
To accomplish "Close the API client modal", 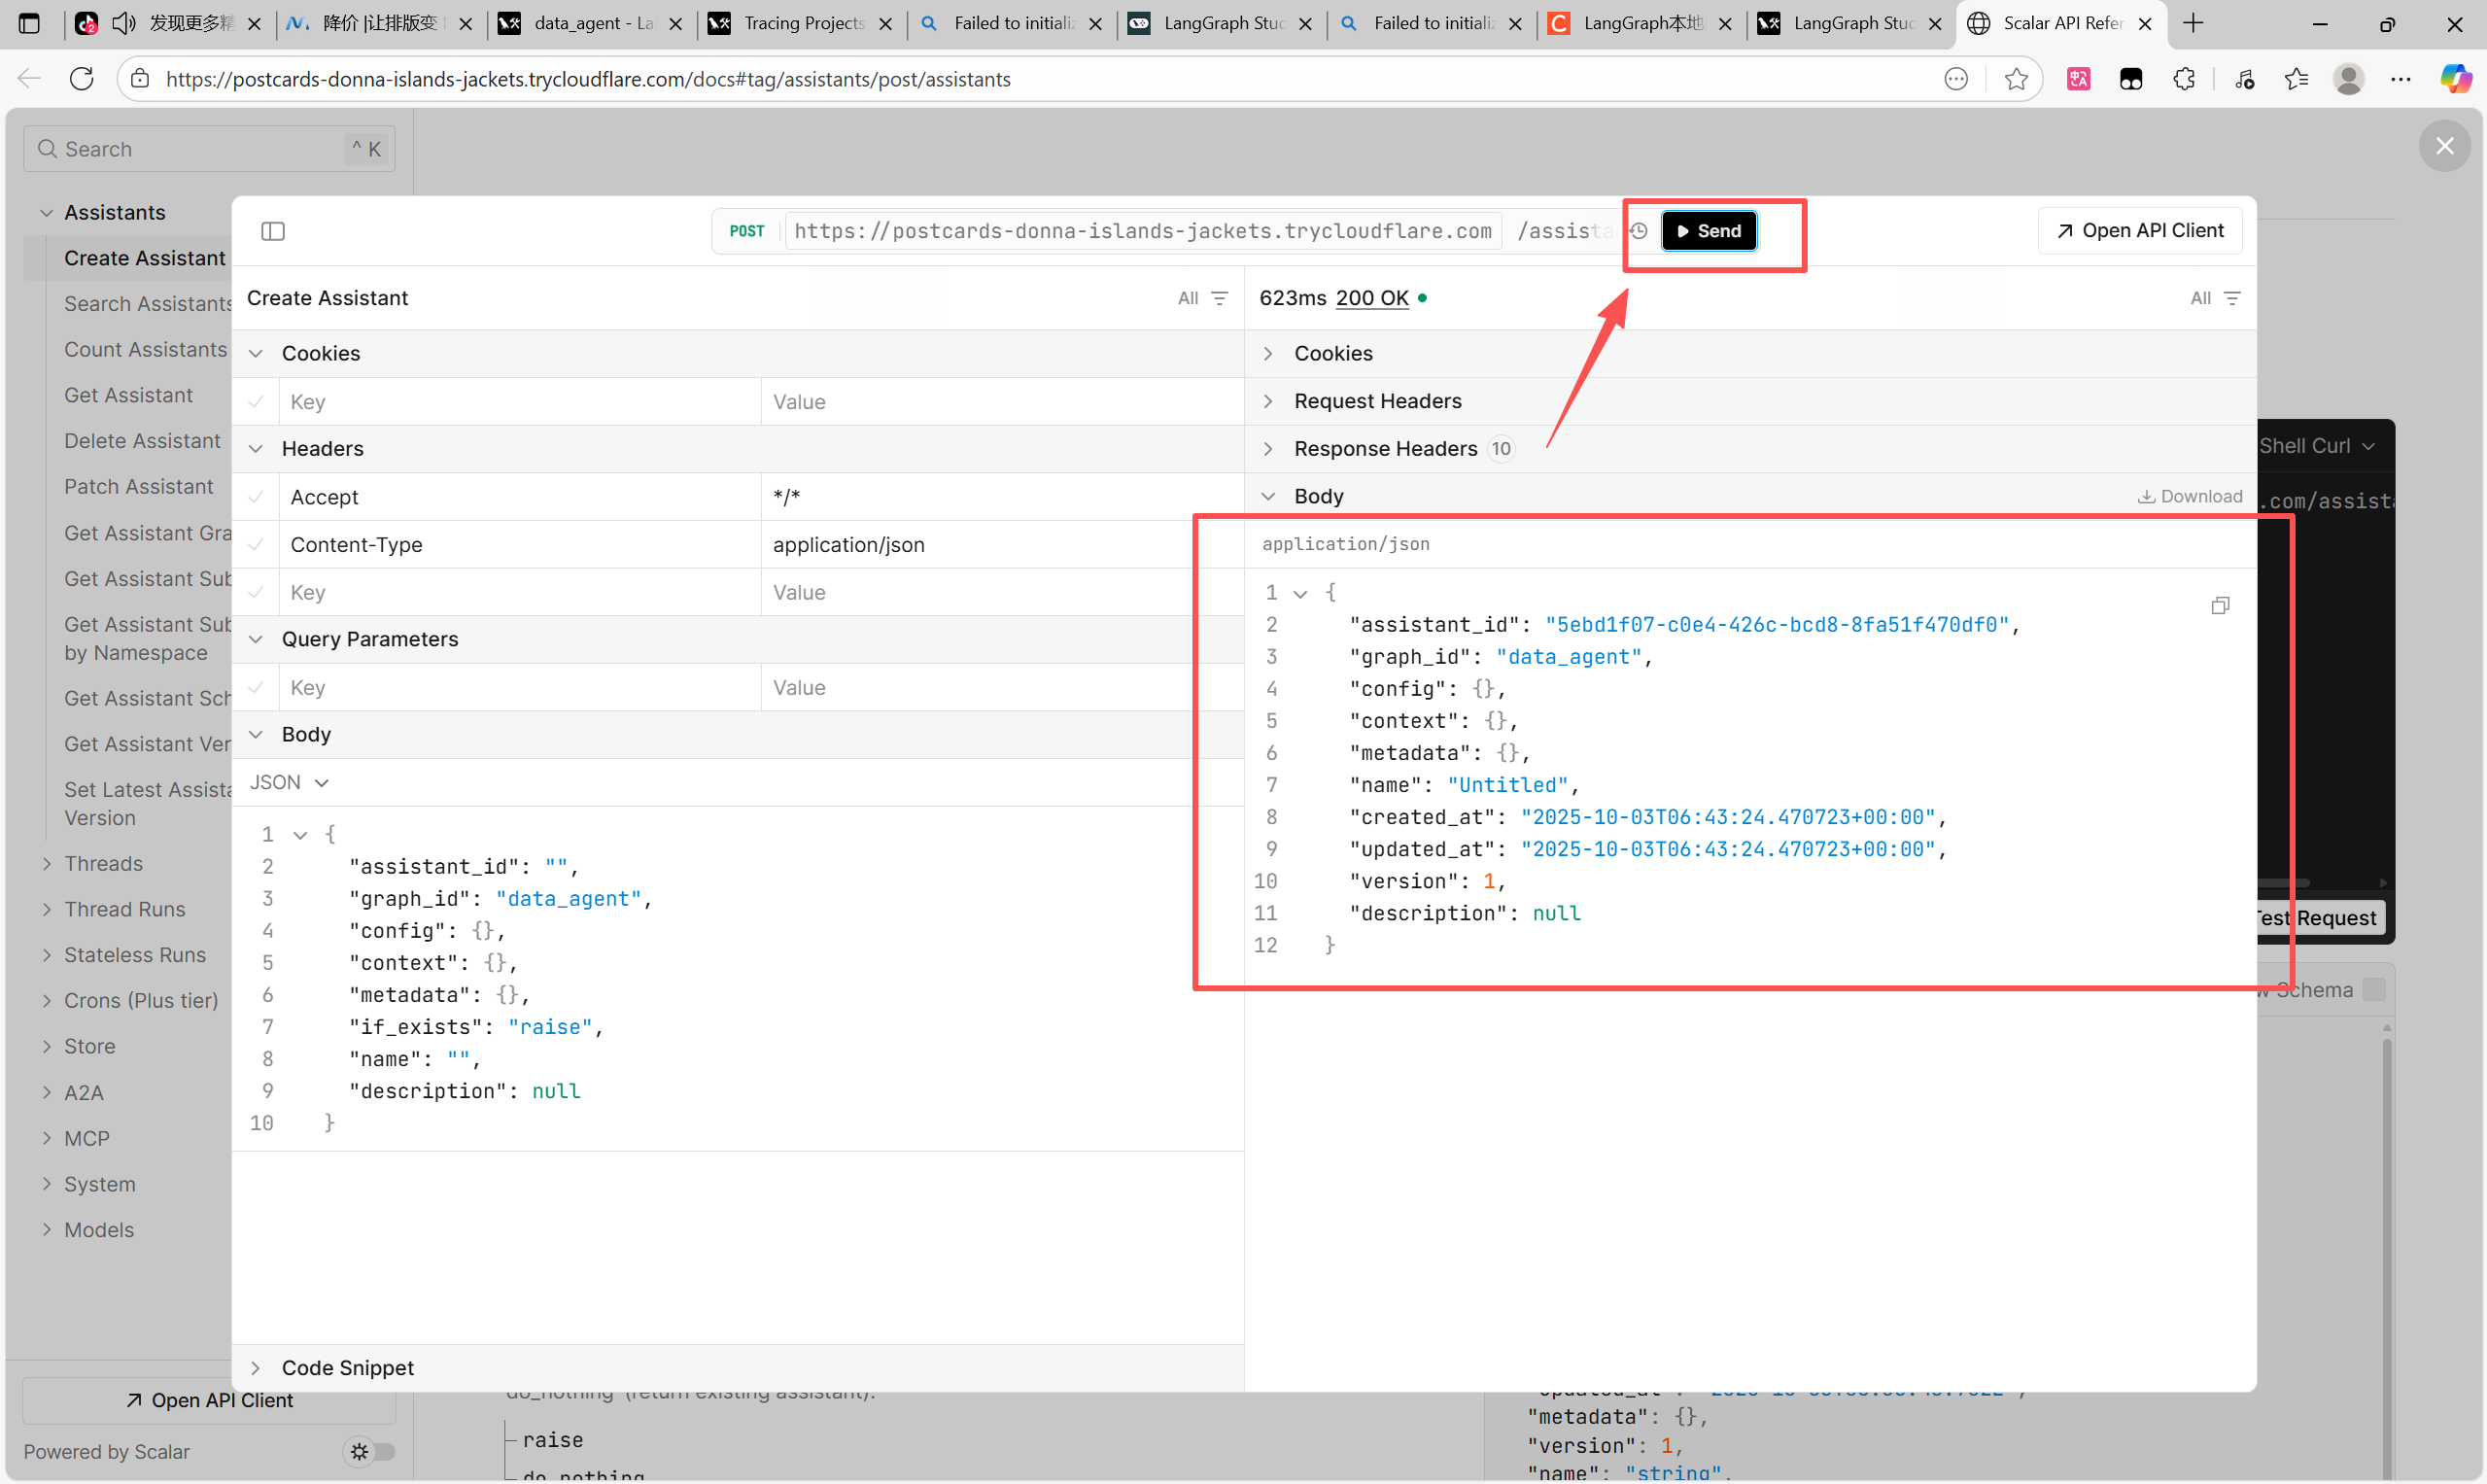I will click(x=2444, y=146).
